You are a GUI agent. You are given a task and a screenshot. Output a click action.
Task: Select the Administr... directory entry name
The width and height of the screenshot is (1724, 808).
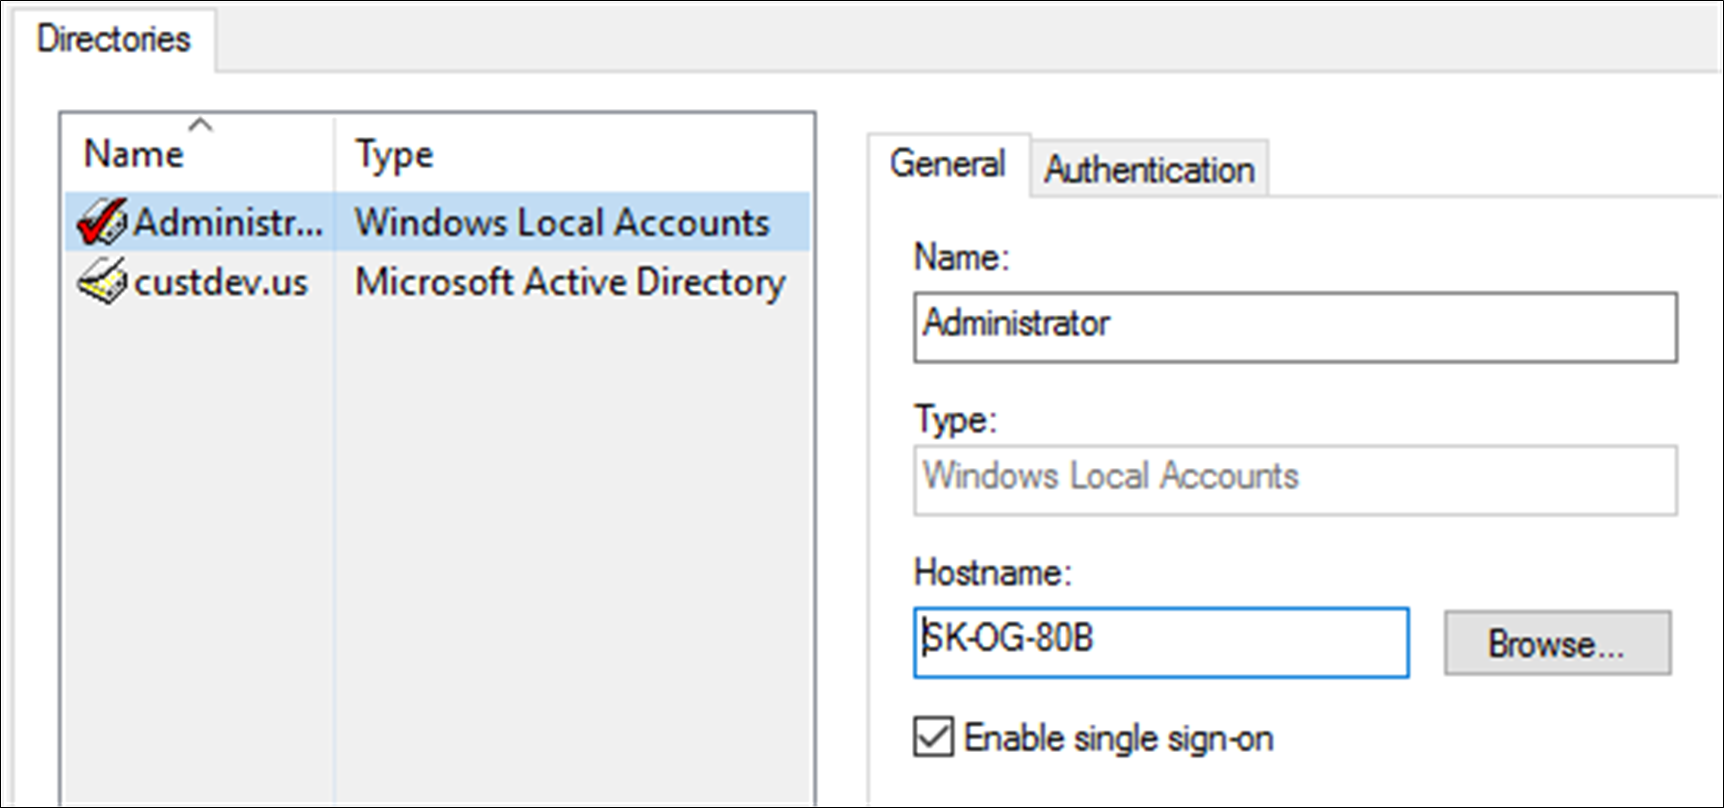229,222
